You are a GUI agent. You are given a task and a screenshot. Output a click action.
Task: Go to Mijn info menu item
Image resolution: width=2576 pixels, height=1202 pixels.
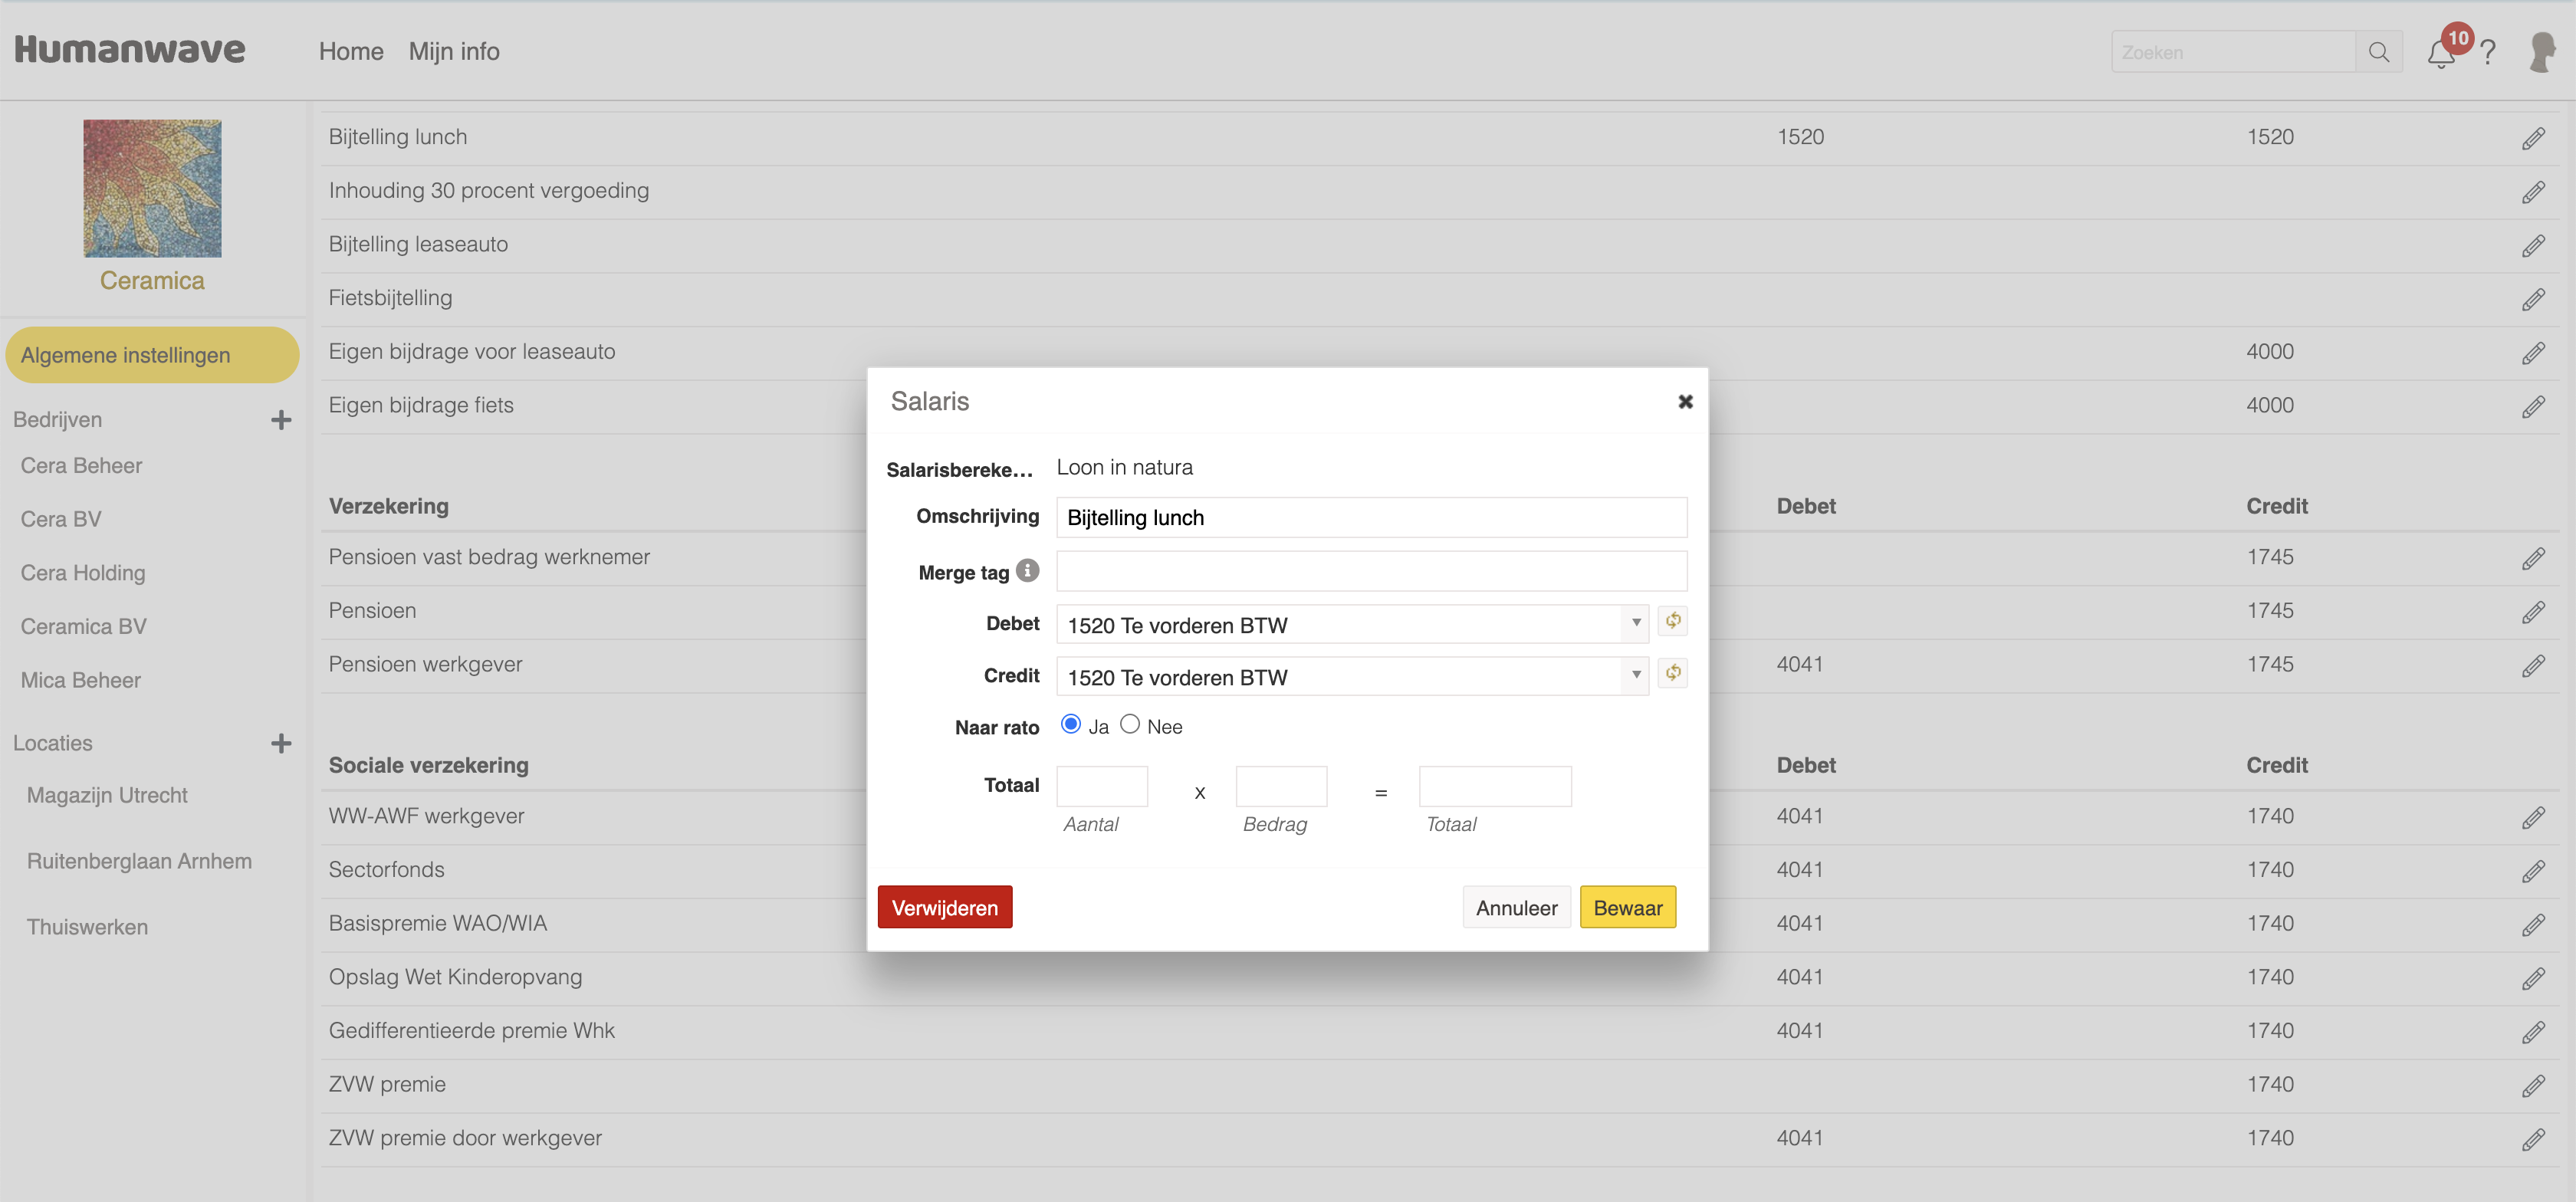(454, 51)
